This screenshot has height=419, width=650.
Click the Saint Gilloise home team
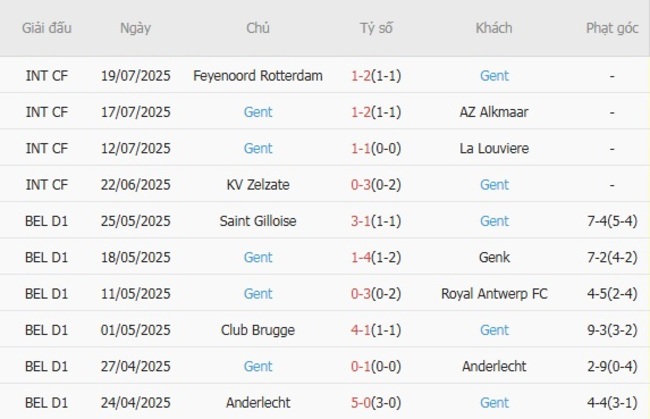[x=258, y=221]
